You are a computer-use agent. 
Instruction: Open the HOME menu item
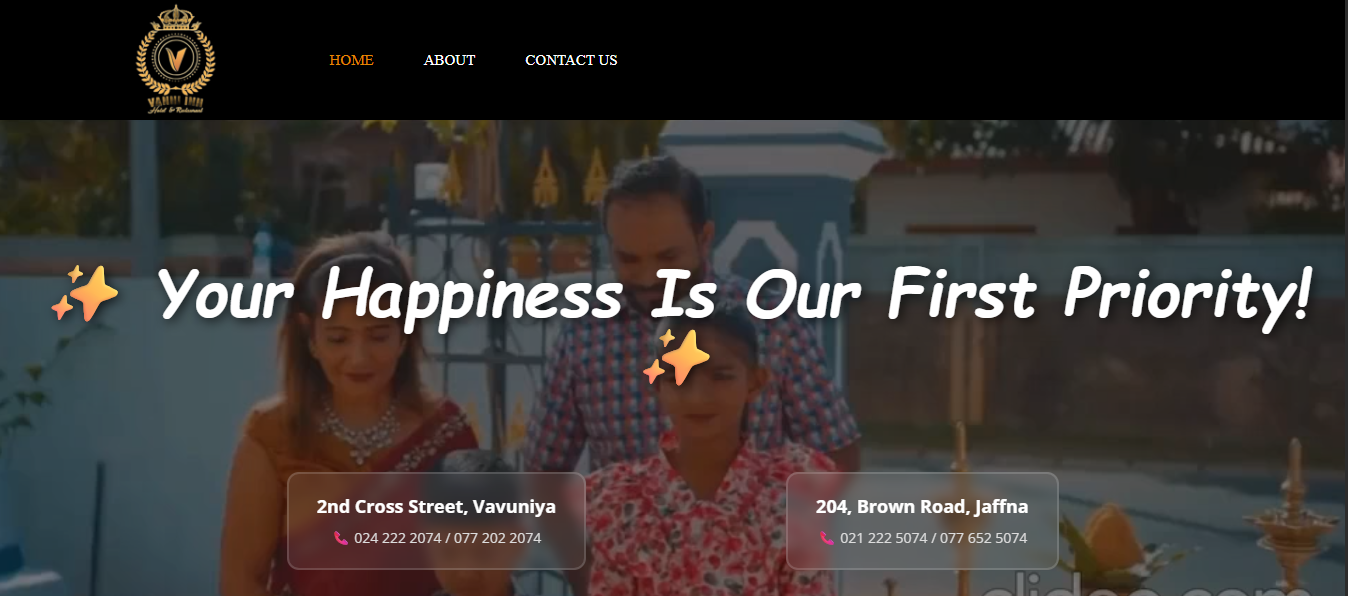[x=351, y=60]
